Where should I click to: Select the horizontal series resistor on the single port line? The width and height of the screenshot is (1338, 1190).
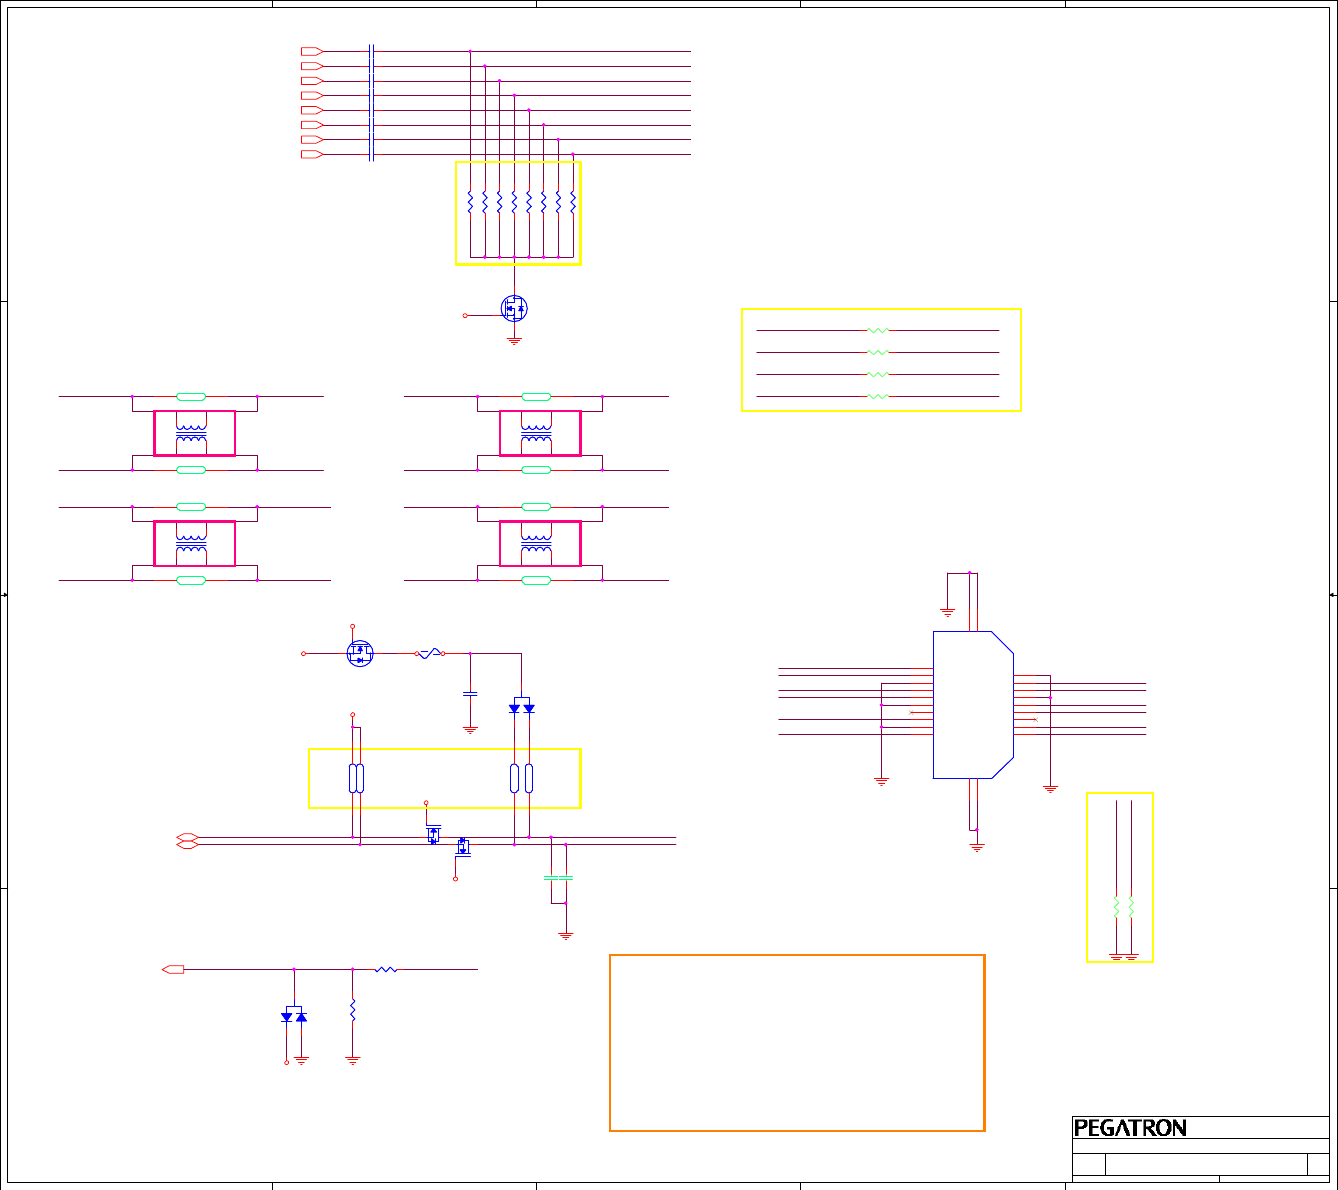(386, 969)
